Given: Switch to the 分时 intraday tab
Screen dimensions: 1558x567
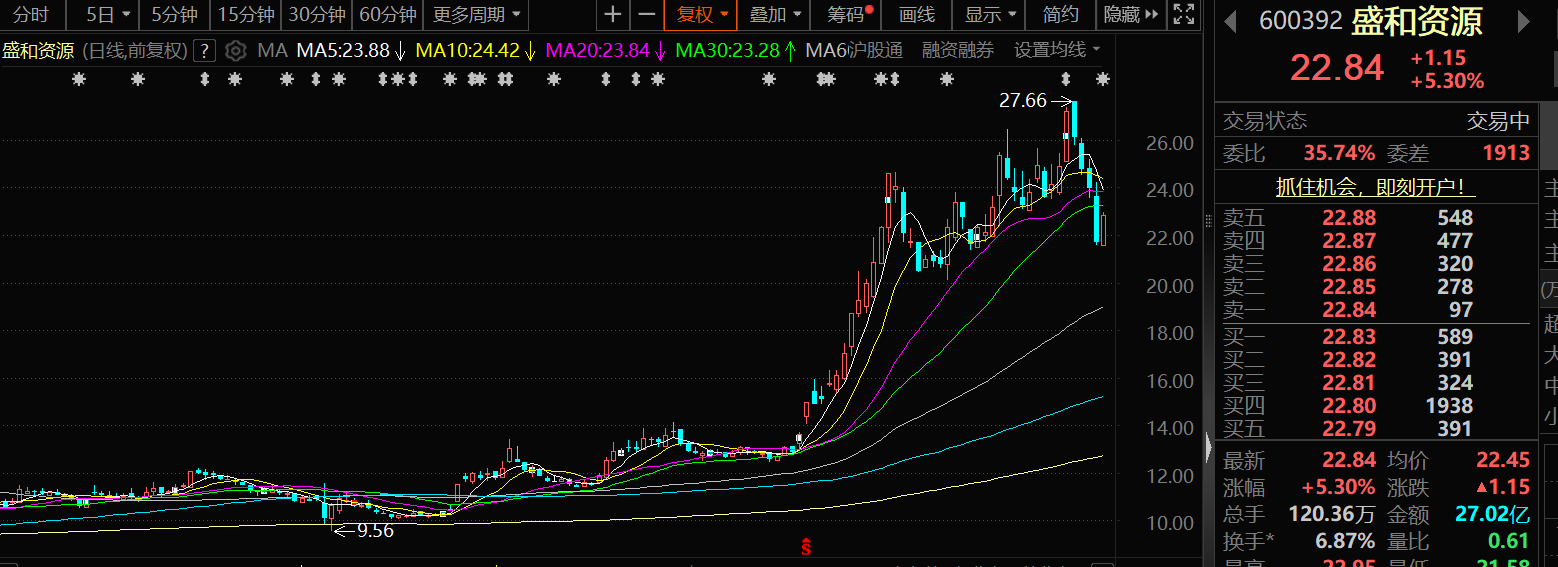Looking at the screenshot, I should pyautogui.click(x=30, y=15).
